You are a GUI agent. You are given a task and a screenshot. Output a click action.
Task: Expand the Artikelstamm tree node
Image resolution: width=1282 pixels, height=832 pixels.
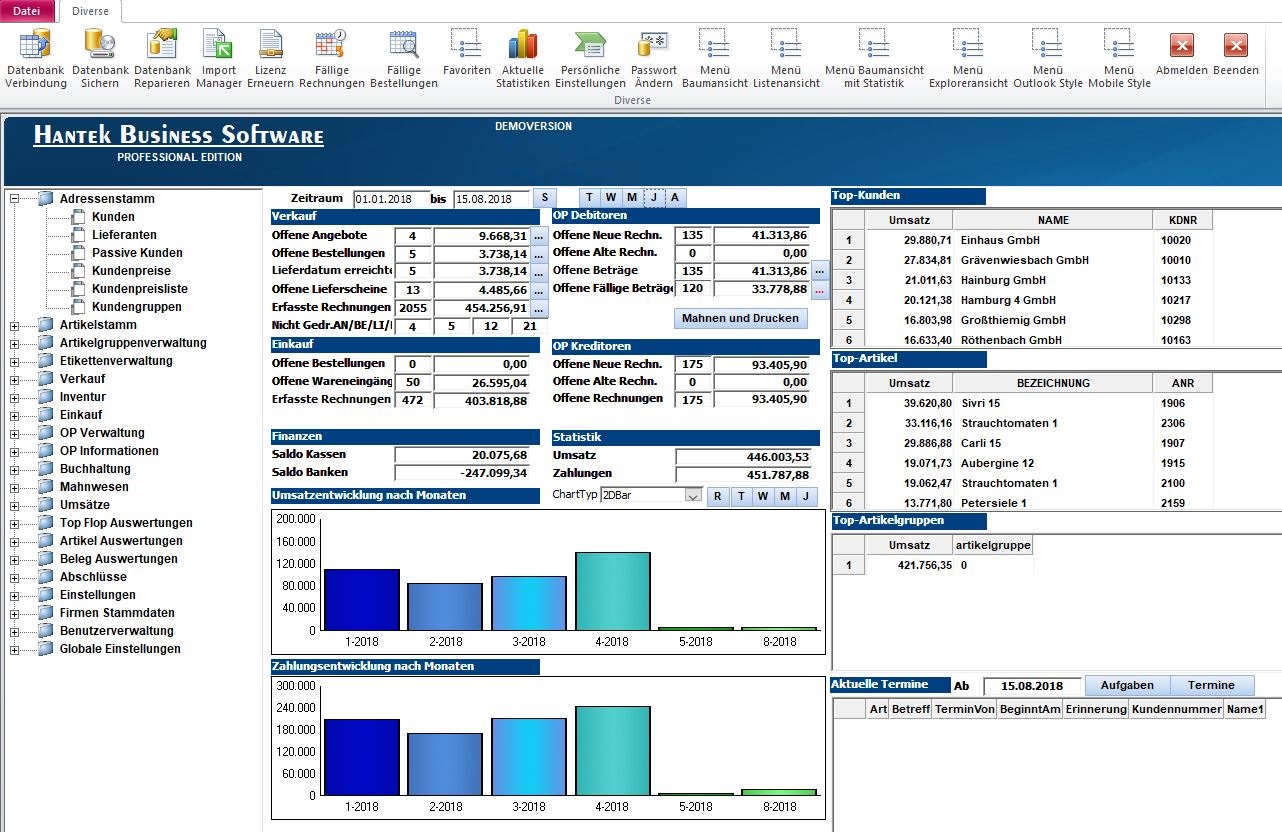tap(14, 325)
